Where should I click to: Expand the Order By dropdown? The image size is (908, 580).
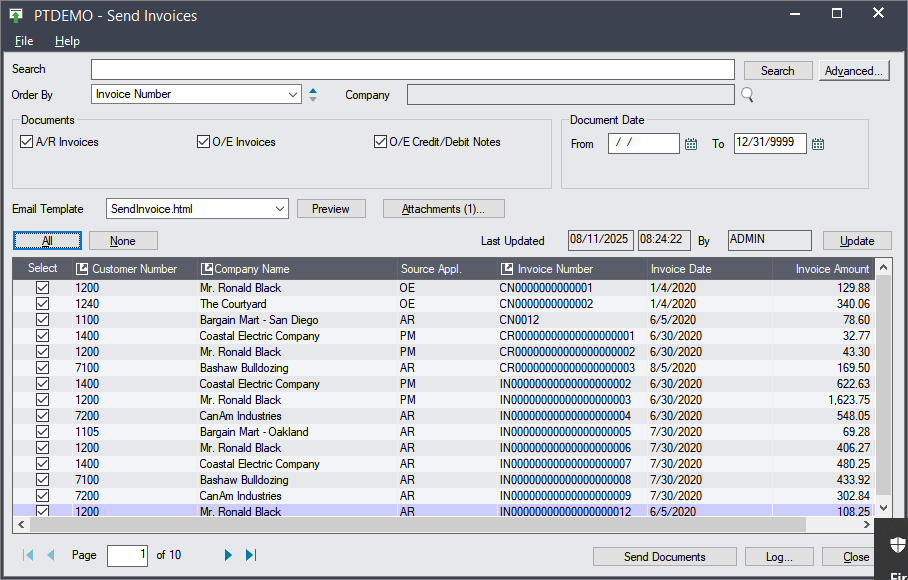(x=293, y=95)
